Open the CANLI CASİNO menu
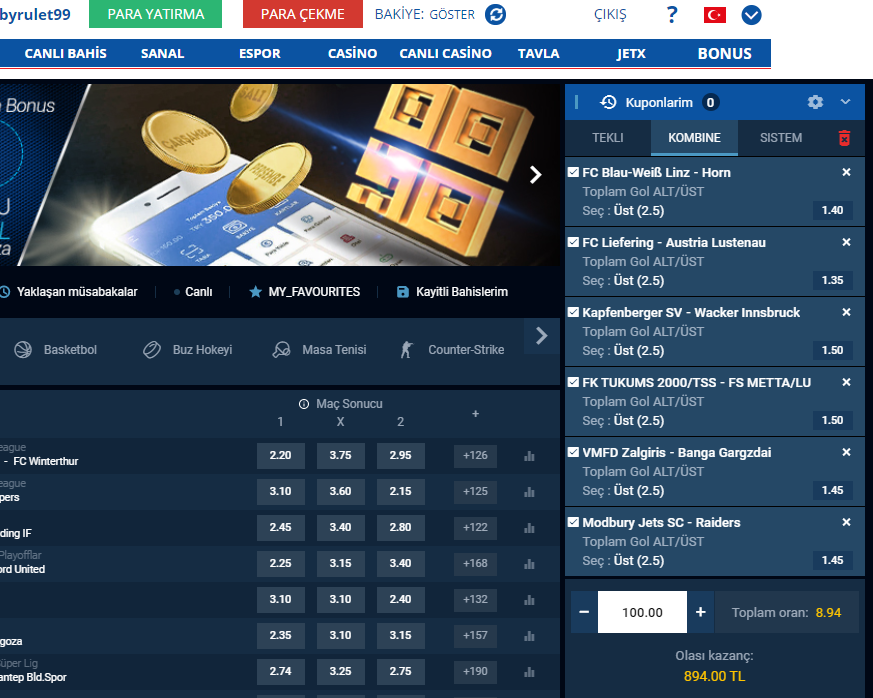The image size is (873, 698). (x=445, y=53)
